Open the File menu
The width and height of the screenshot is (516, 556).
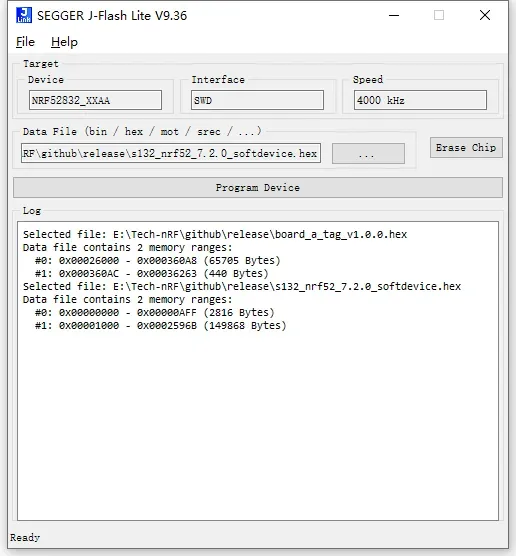tap(26, 42)
